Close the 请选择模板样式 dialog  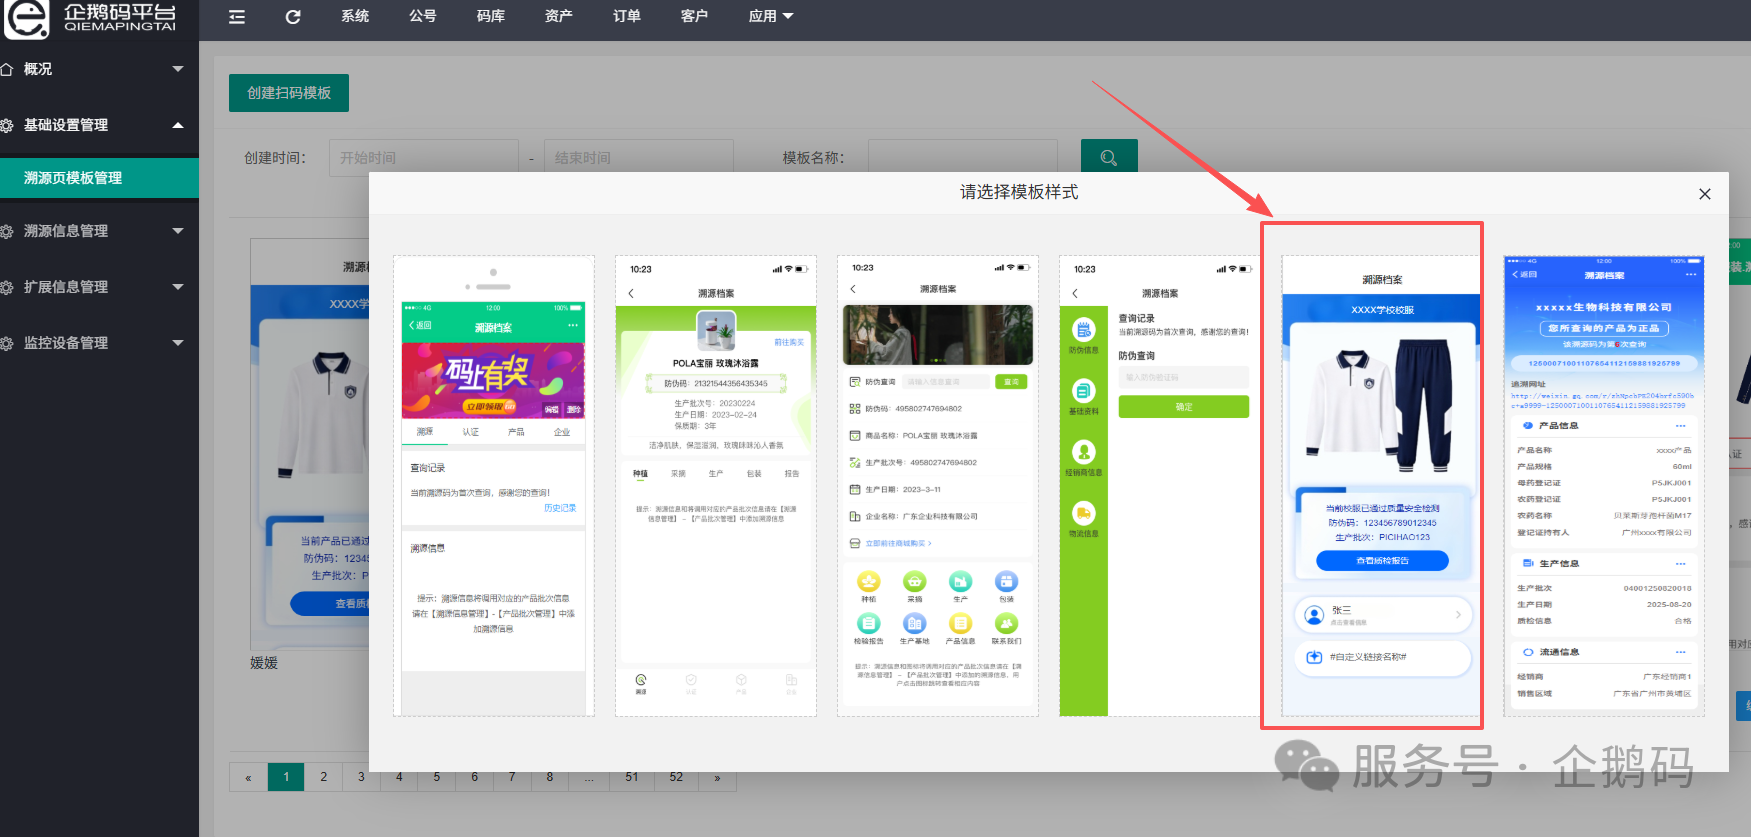(1705, 194)
